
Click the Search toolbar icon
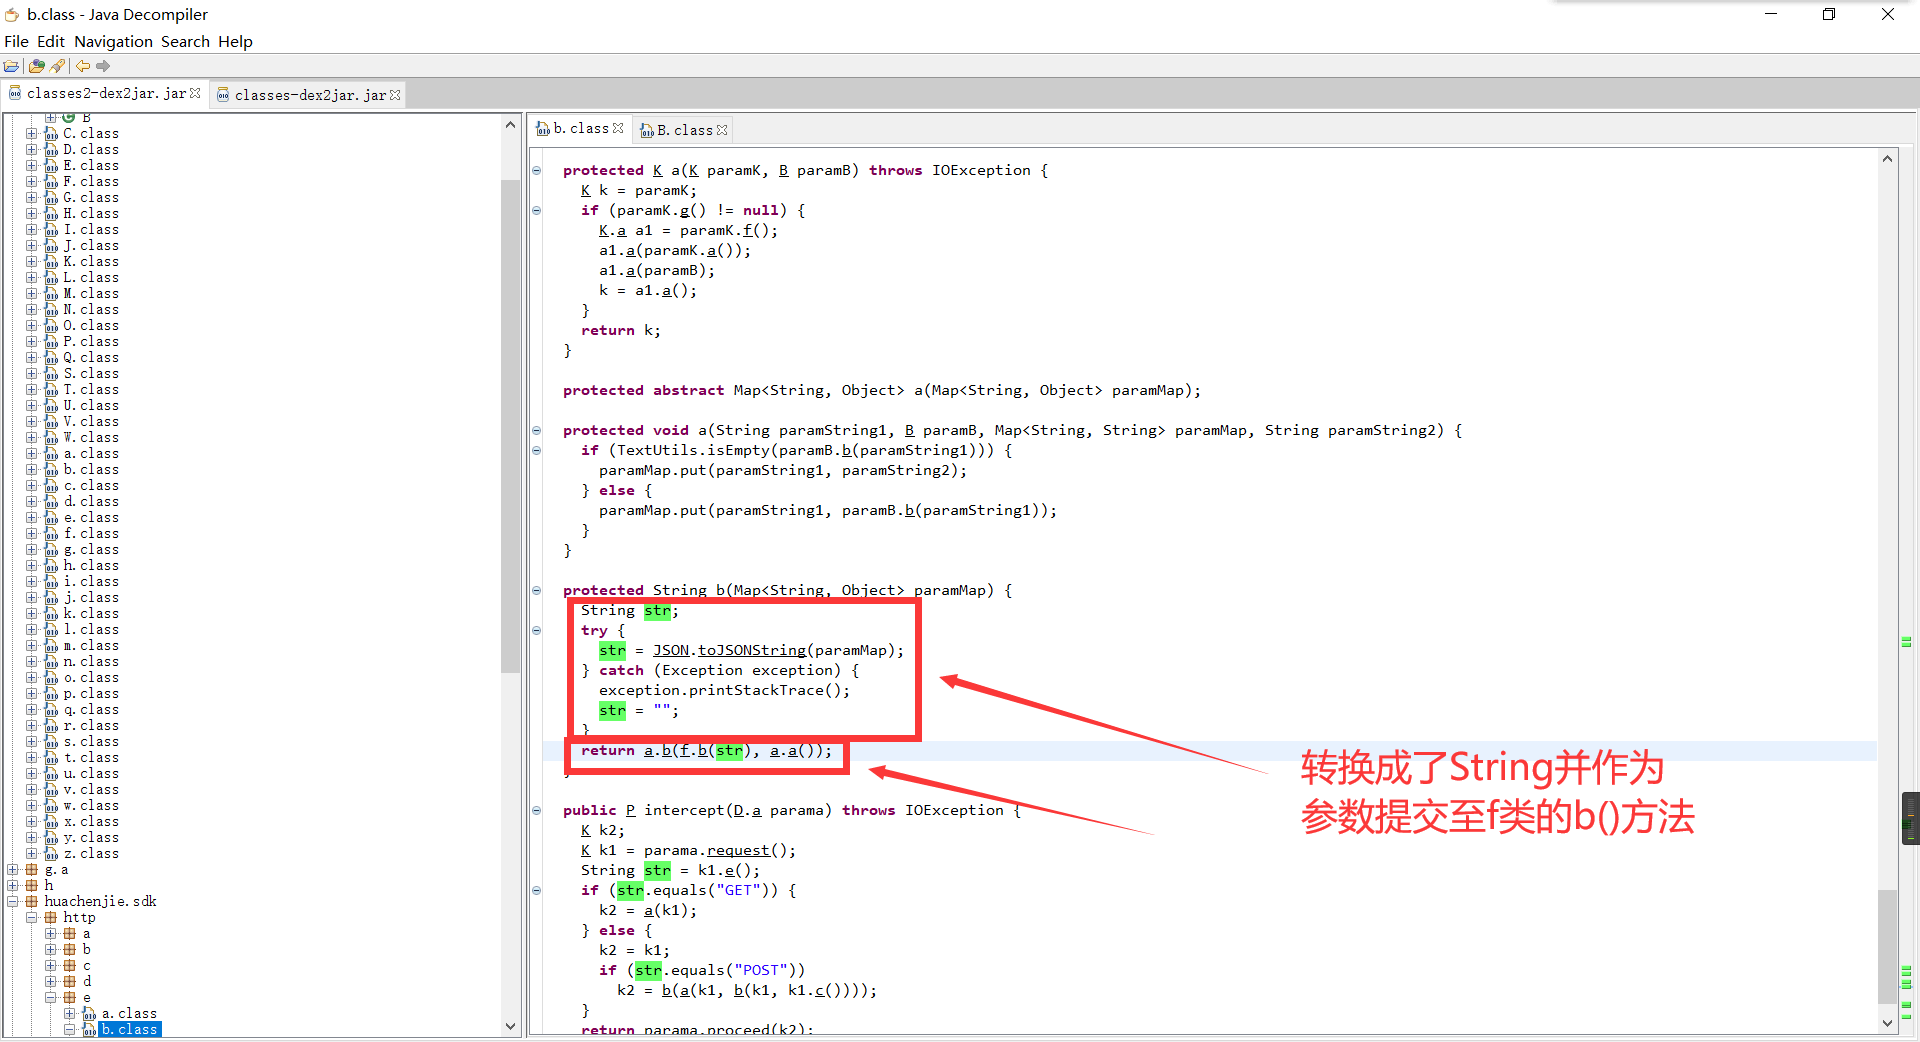pos(58,66)
